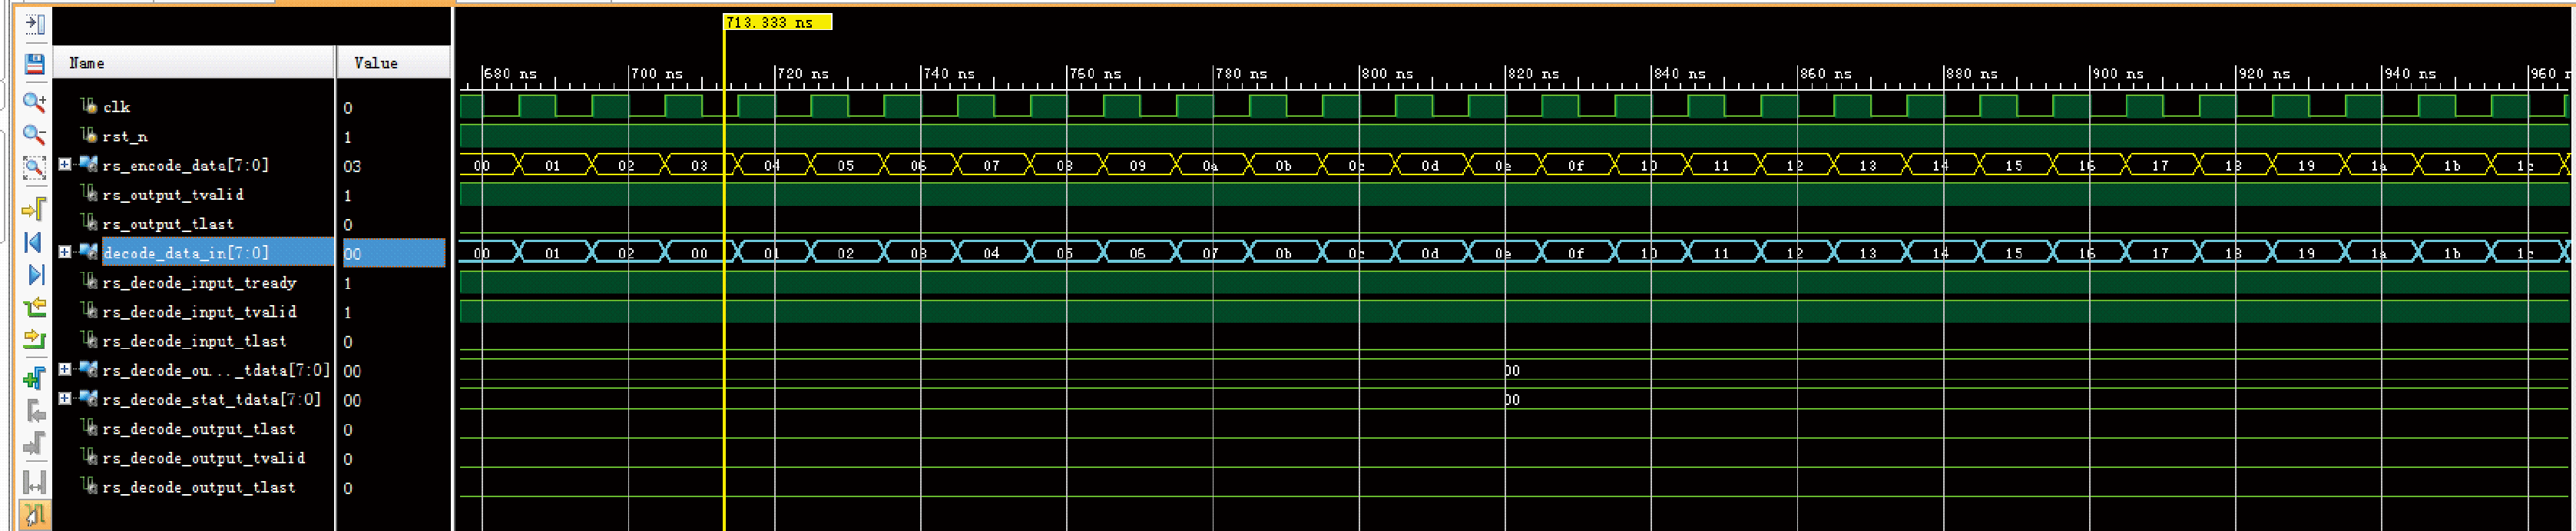Click segment 04 in decode_data_in waveform
The image size is (2576, 531).
point(991,253)
